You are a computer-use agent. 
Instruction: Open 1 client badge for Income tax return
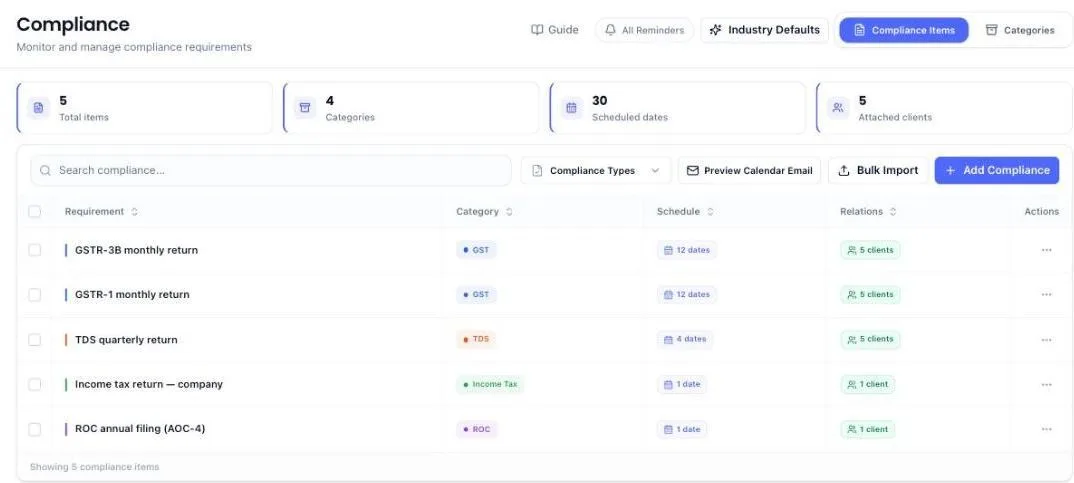click(867, 384)
